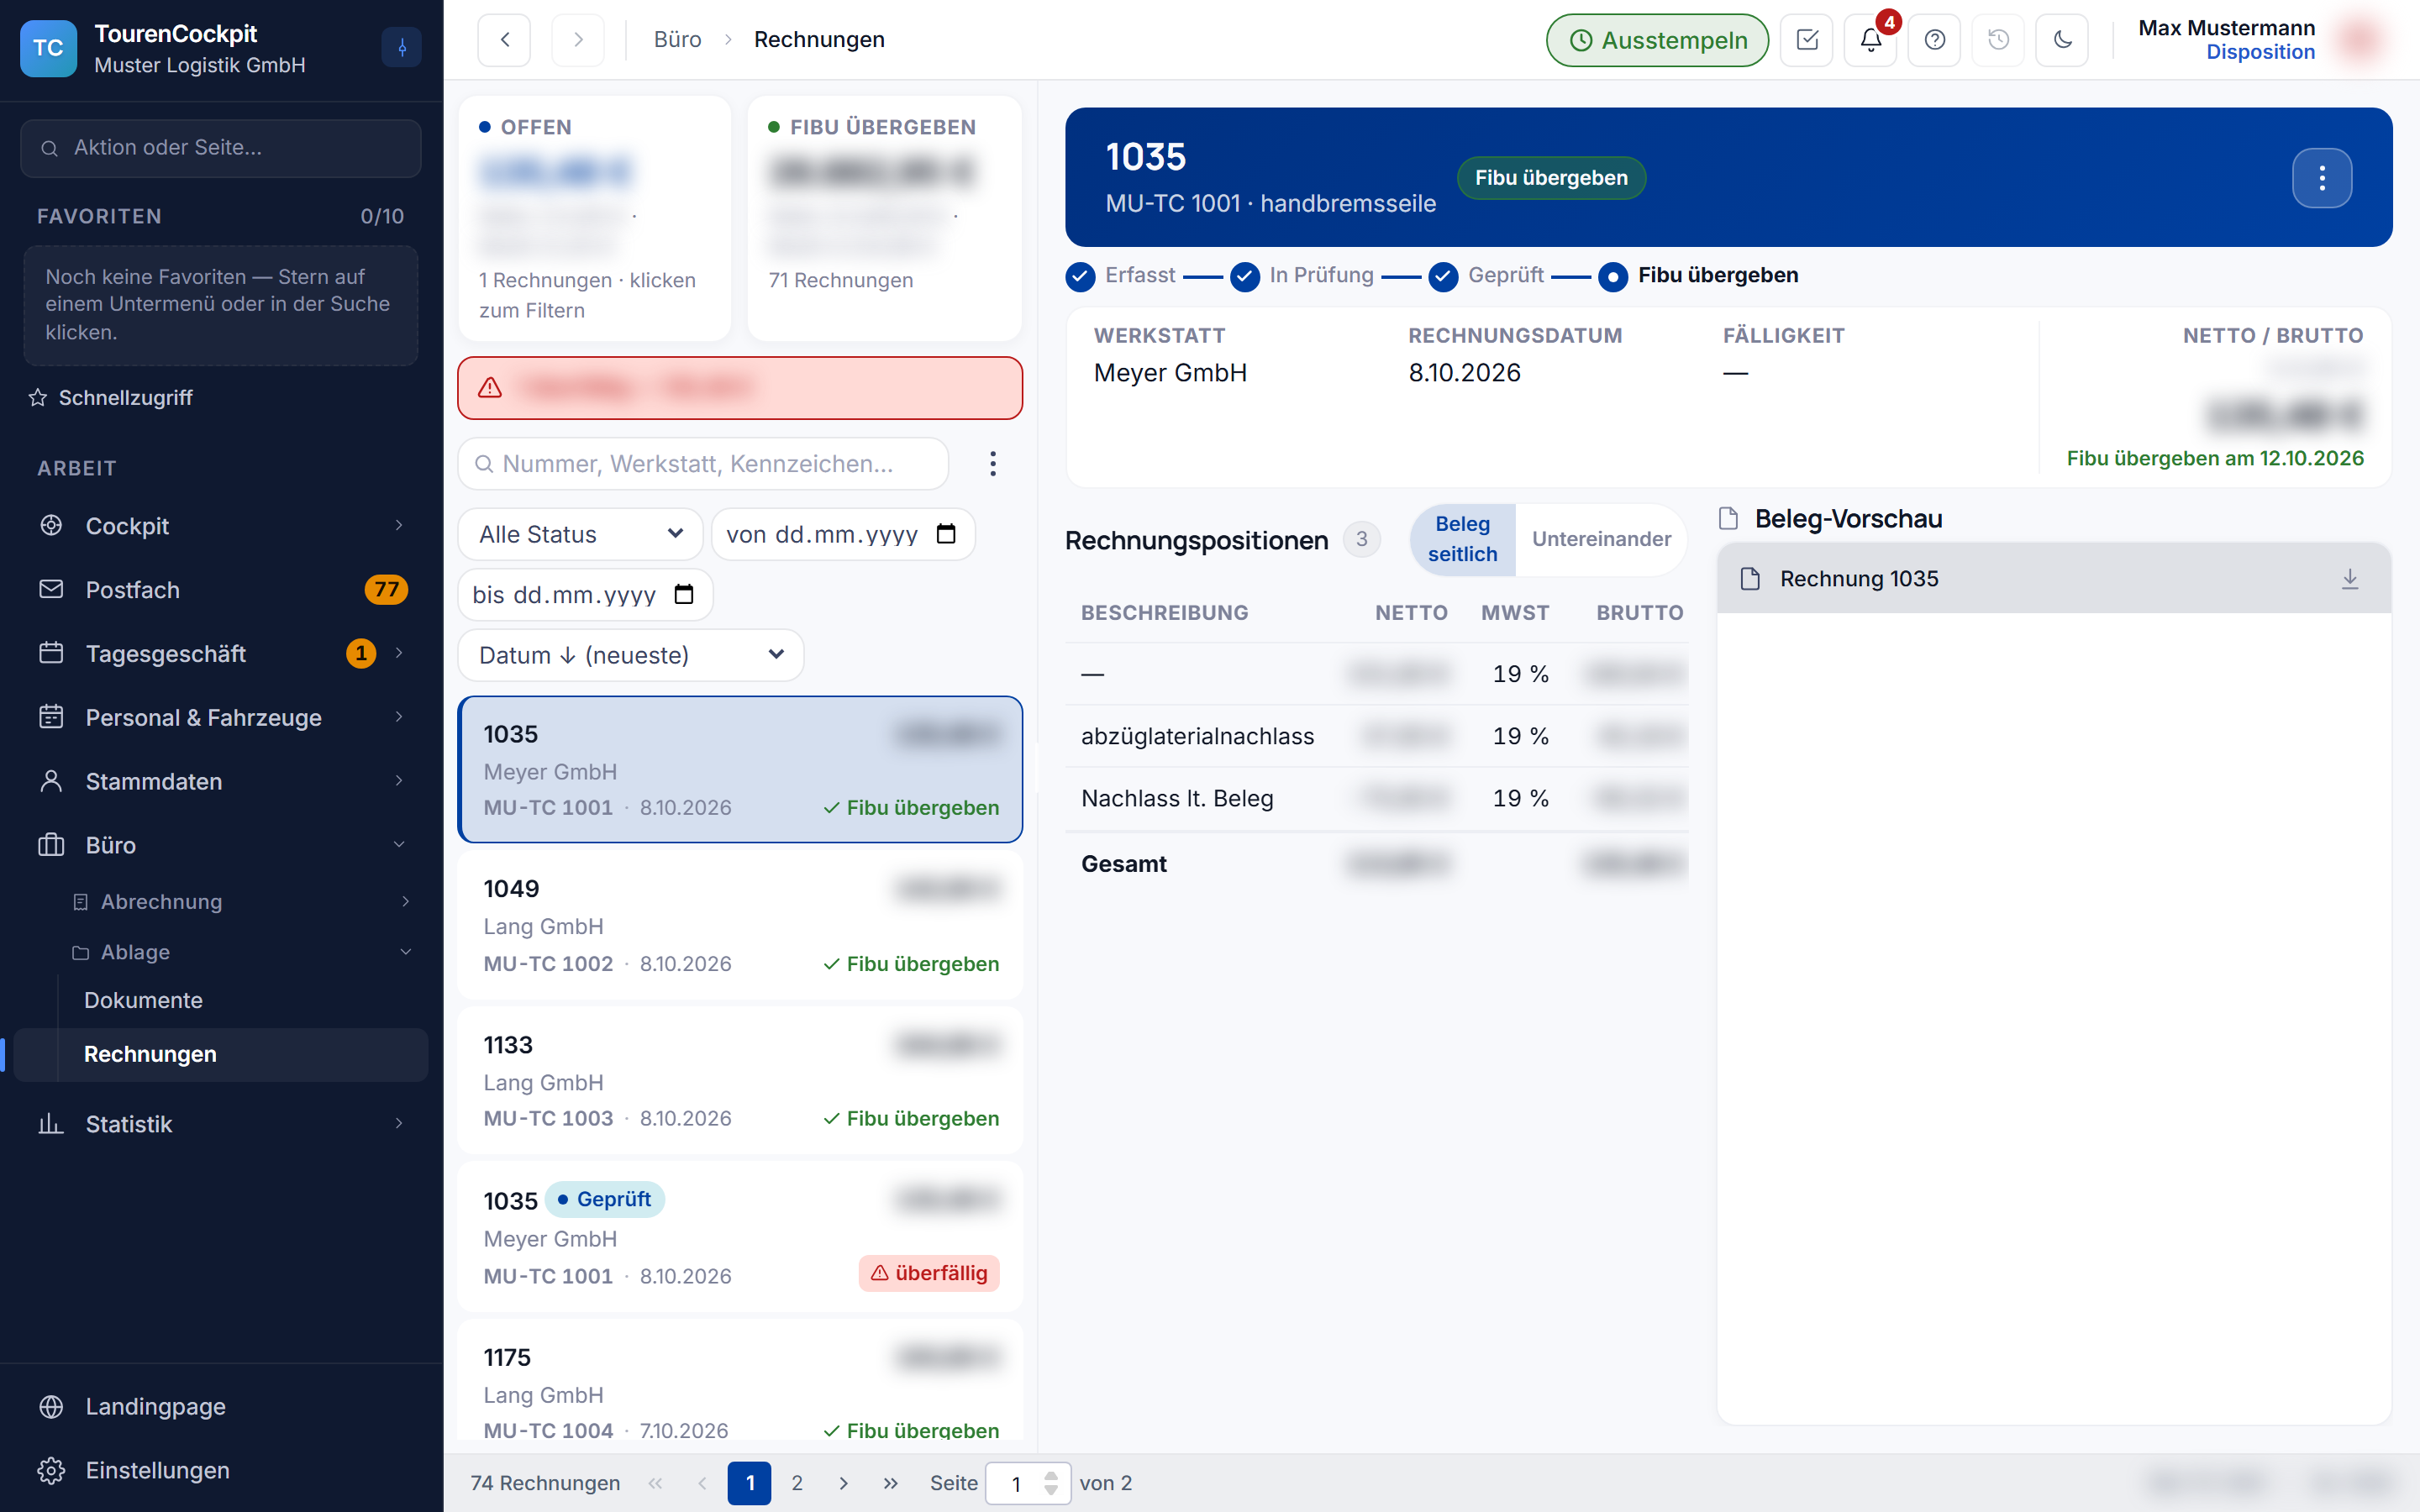Screen dimensions: 2420x1512
Task: Click the Ausstempeln button
Action: [x=1657, y=40]
